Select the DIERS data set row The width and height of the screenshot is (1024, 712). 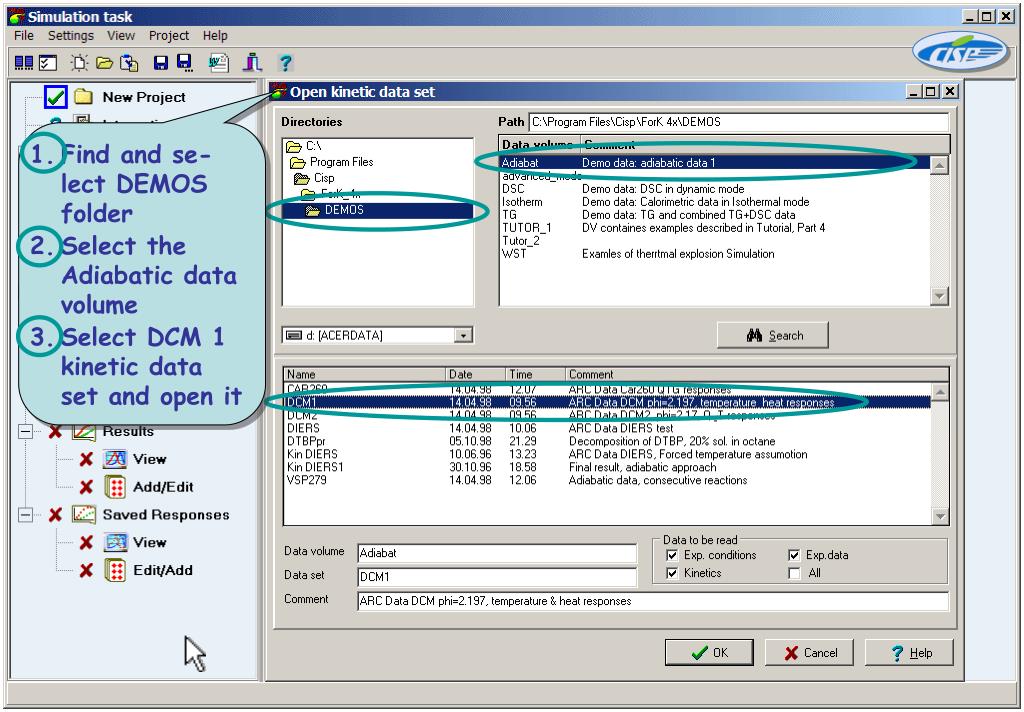607,429
